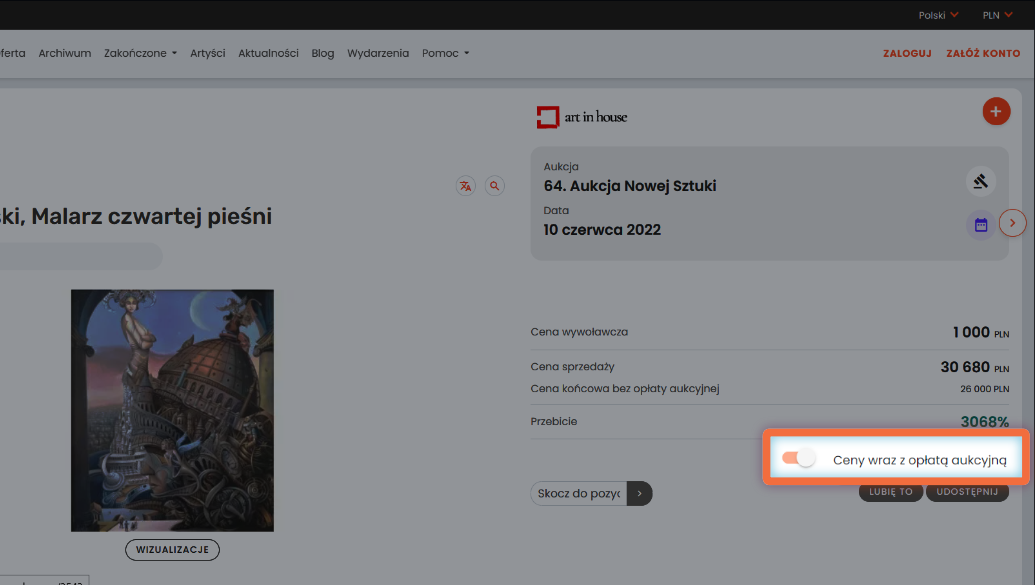
Task: Open Archiwum in navigation
Action: click(x=65, y=53)
